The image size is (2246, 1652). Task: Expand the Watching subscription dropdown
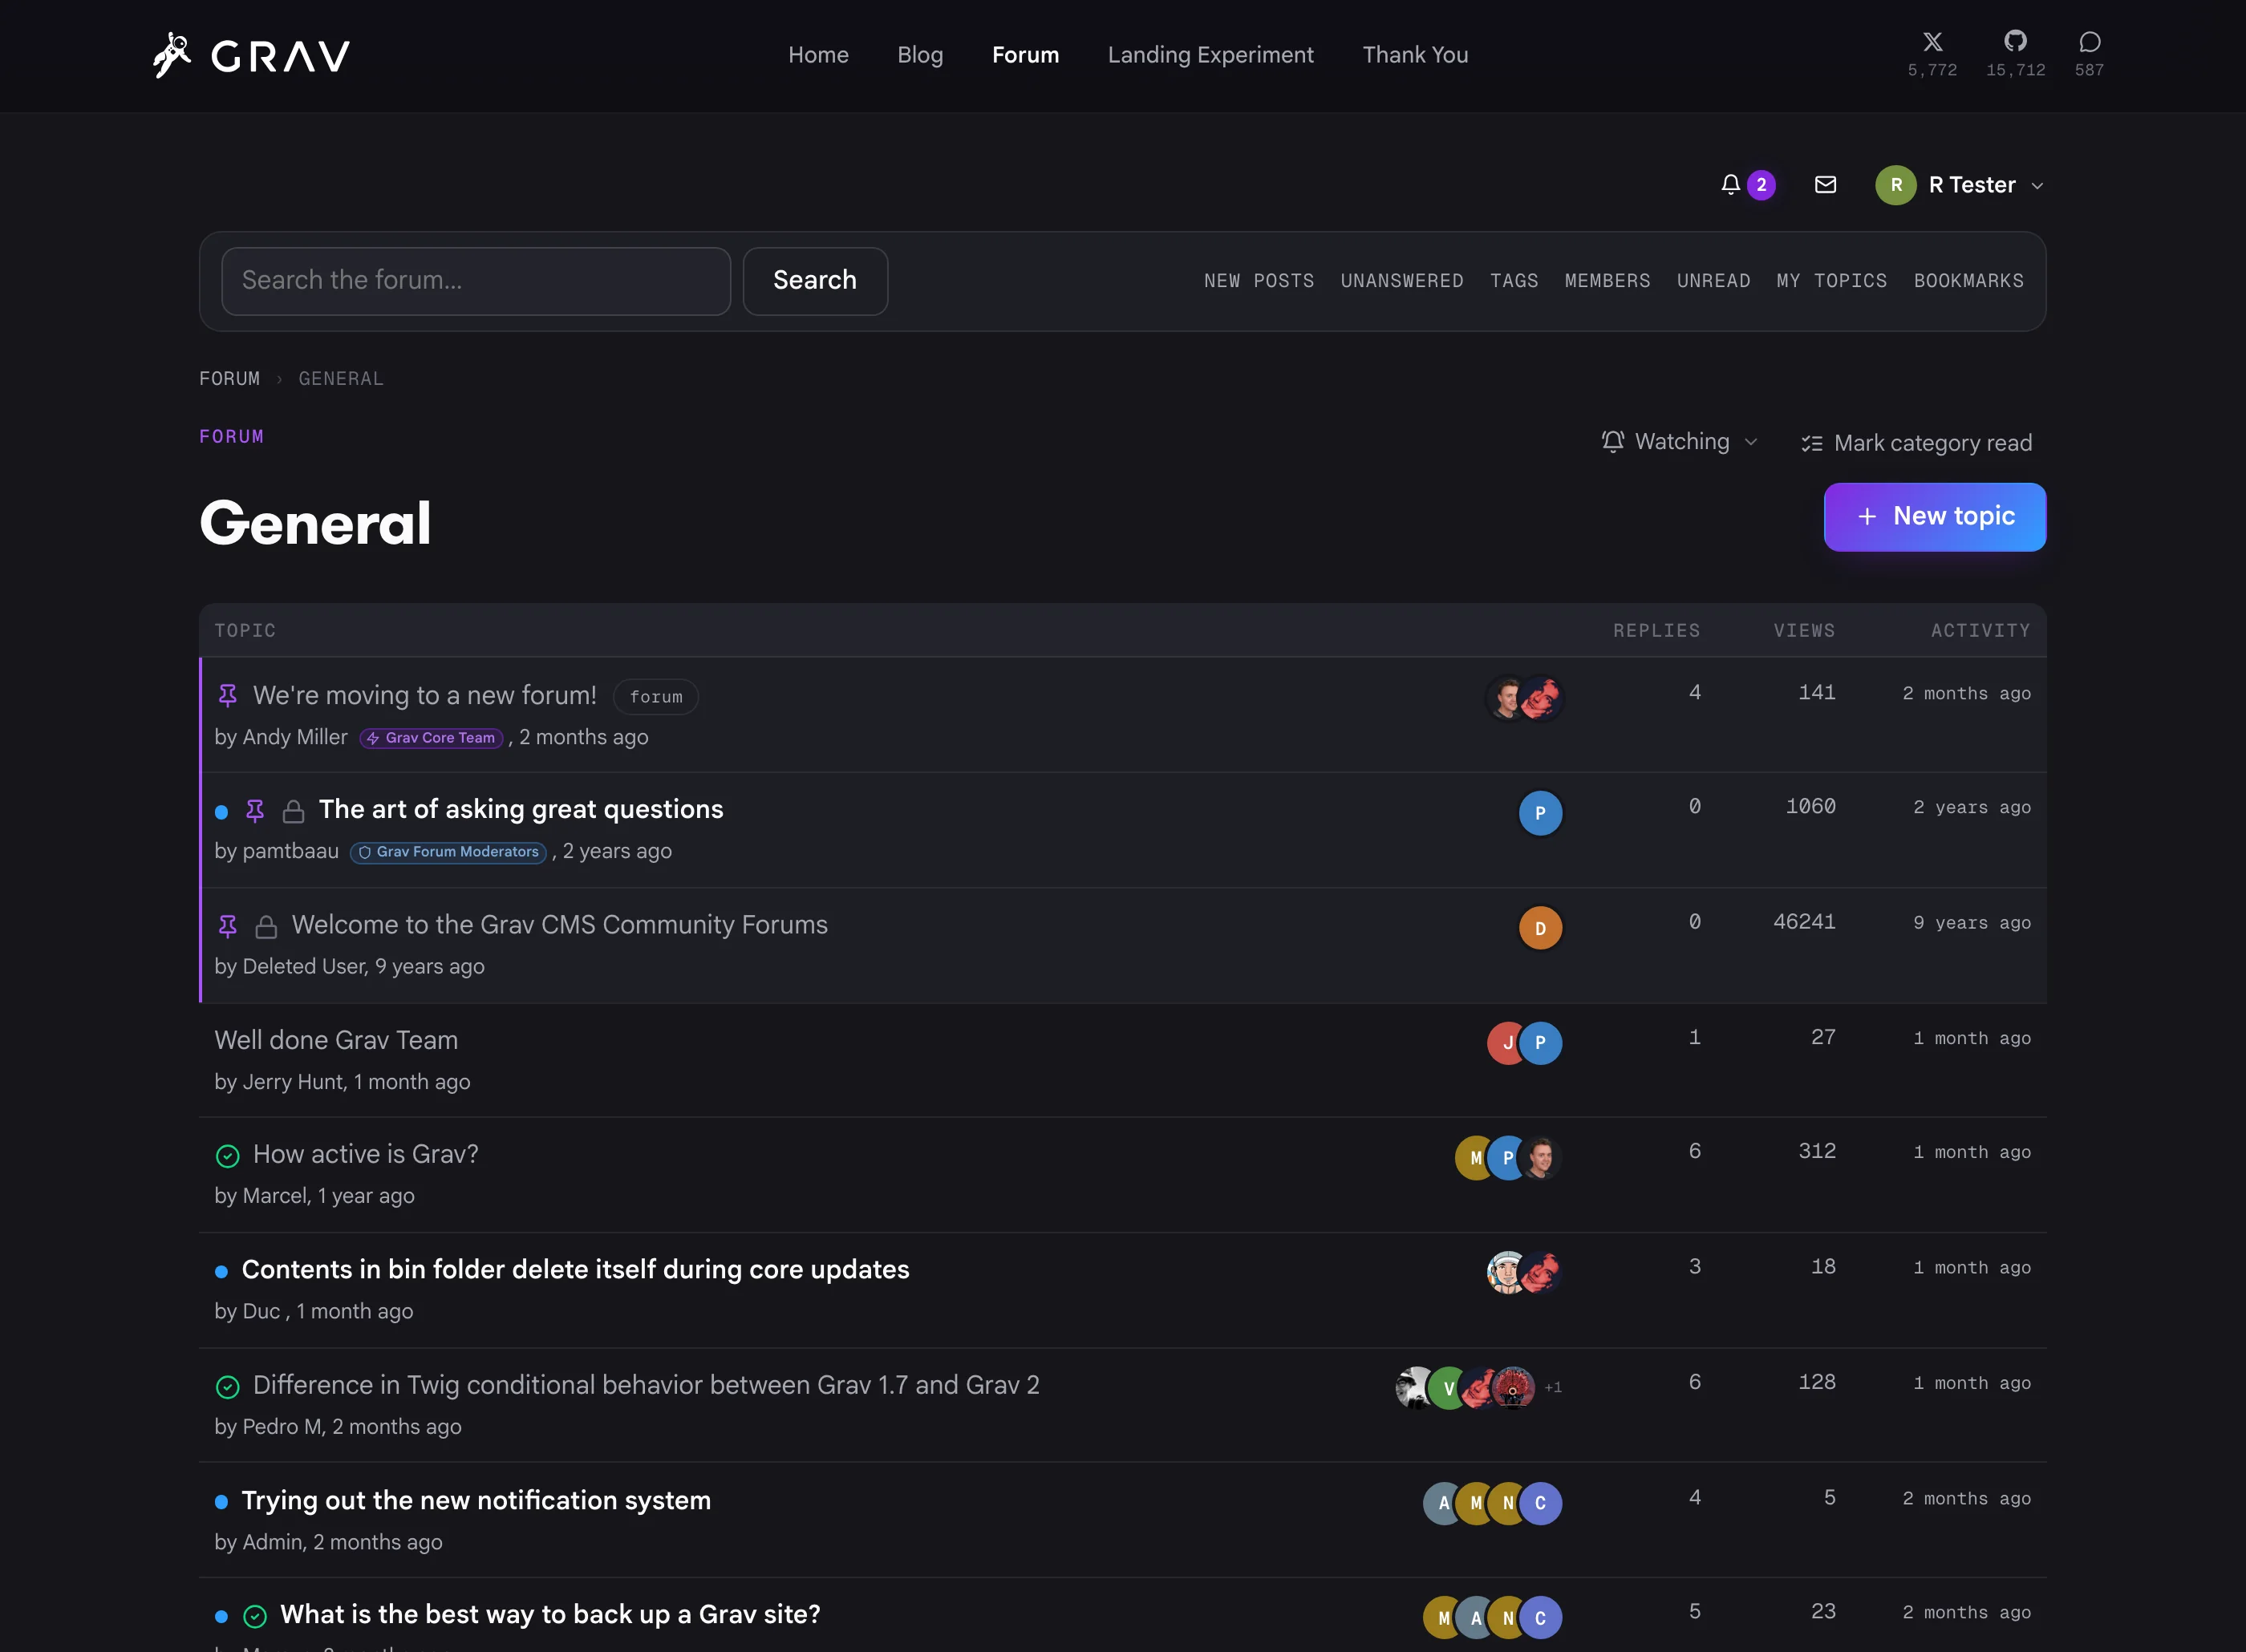(x=1680, y=442)
